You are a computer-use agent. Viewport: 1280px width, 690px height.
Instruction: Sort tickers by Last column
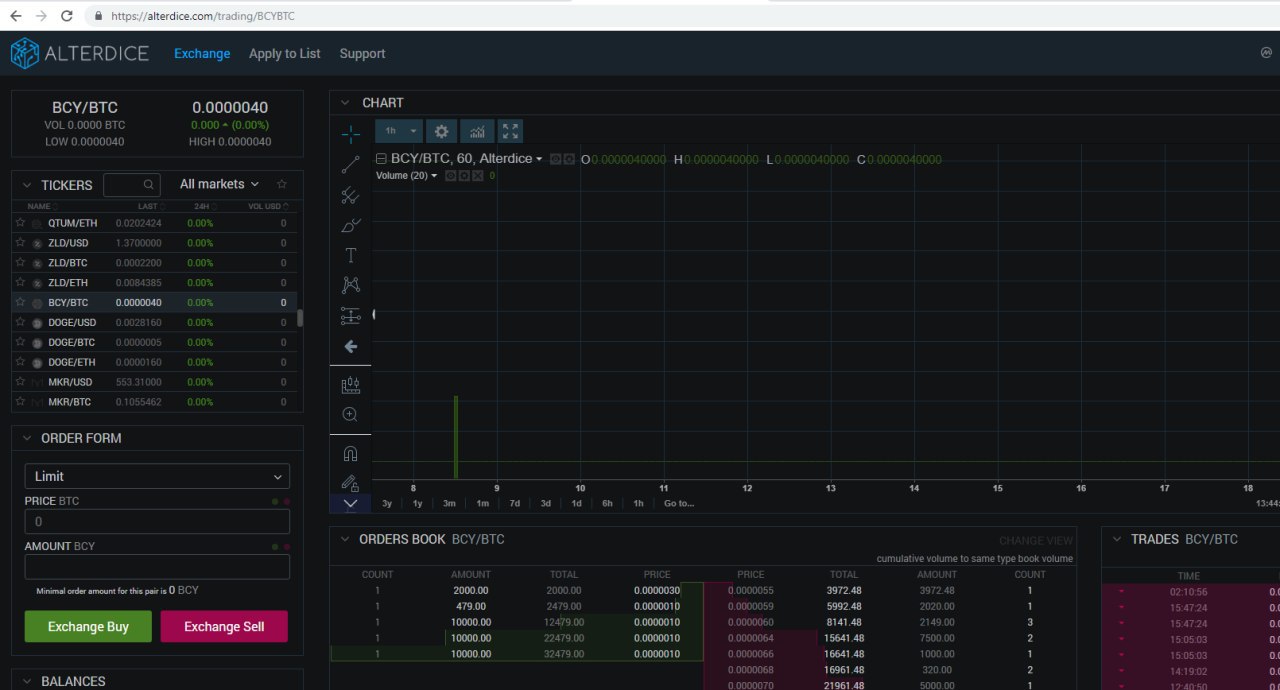[150, 206]
